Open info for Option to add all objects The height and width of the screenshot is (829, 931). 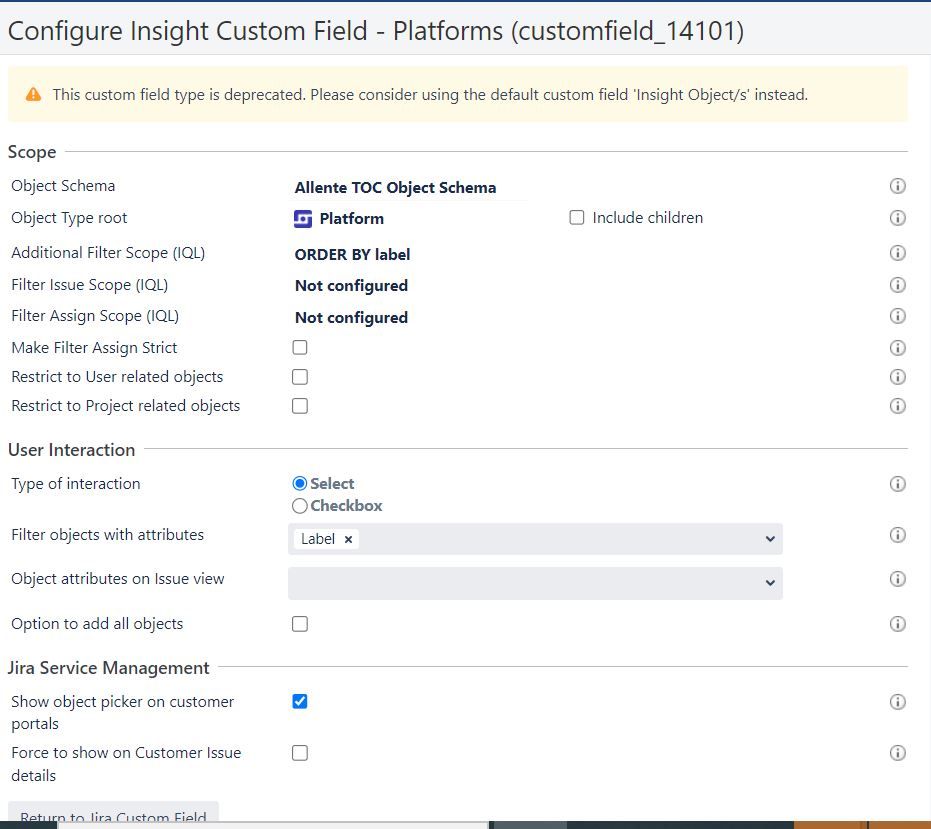click(x=897, y=624)
